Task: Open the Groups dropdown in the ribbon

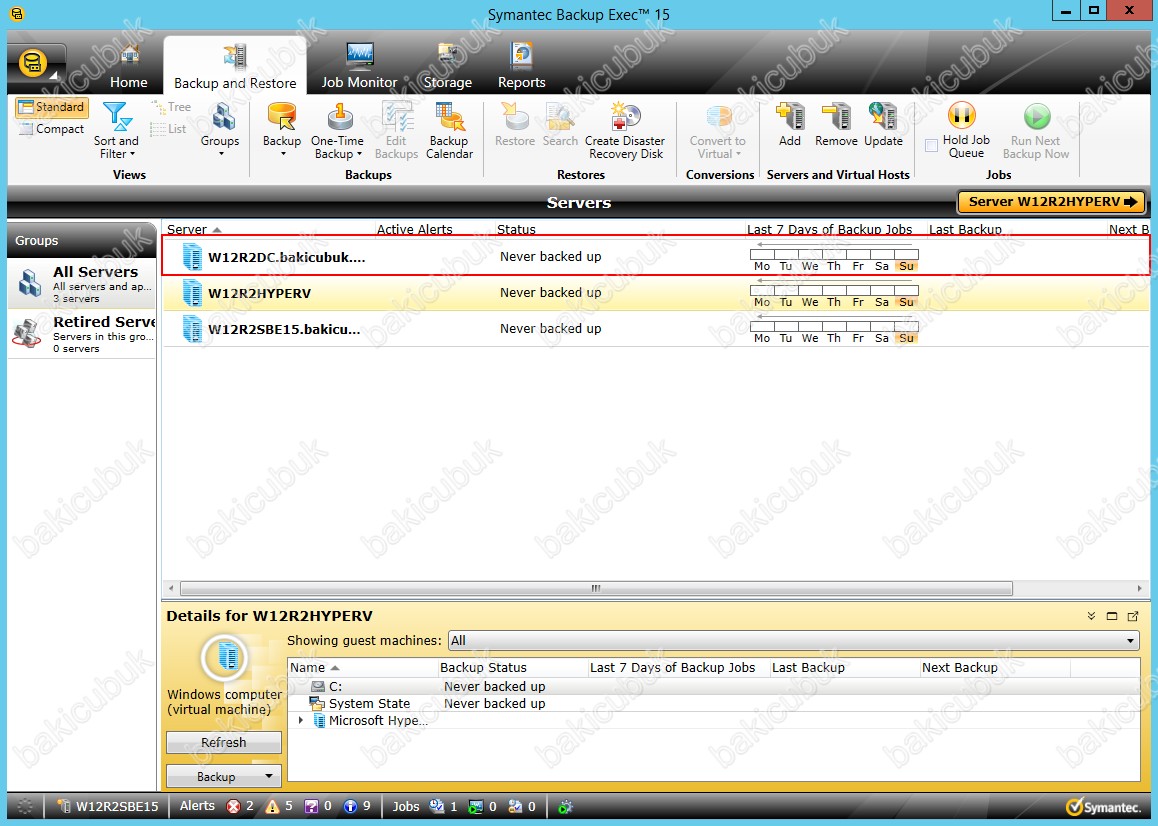Action: pyautogui.click(x=220, y=129)
